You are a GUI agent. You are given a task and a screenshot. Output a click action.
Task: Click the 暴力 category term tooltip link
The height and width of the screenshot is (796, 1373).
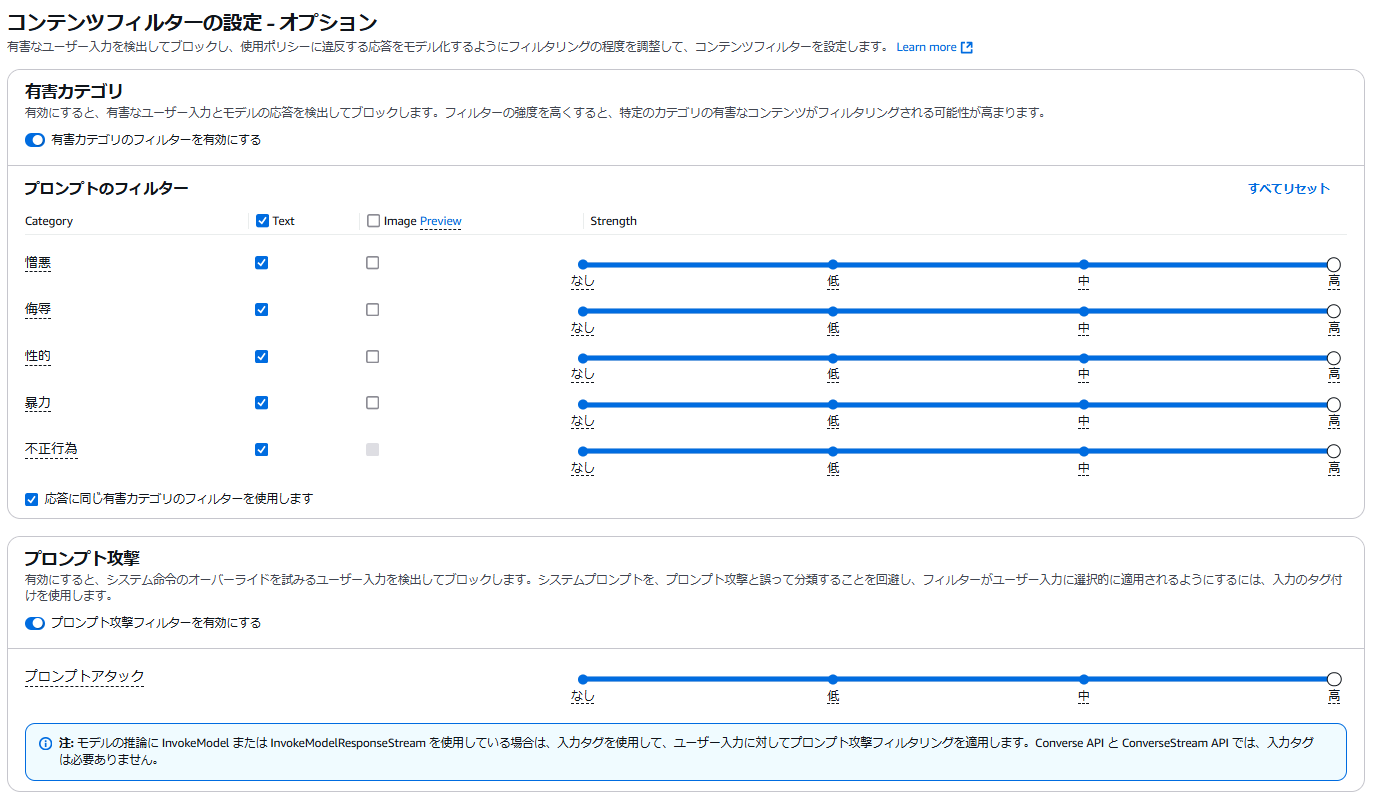[x=37, y=402]
